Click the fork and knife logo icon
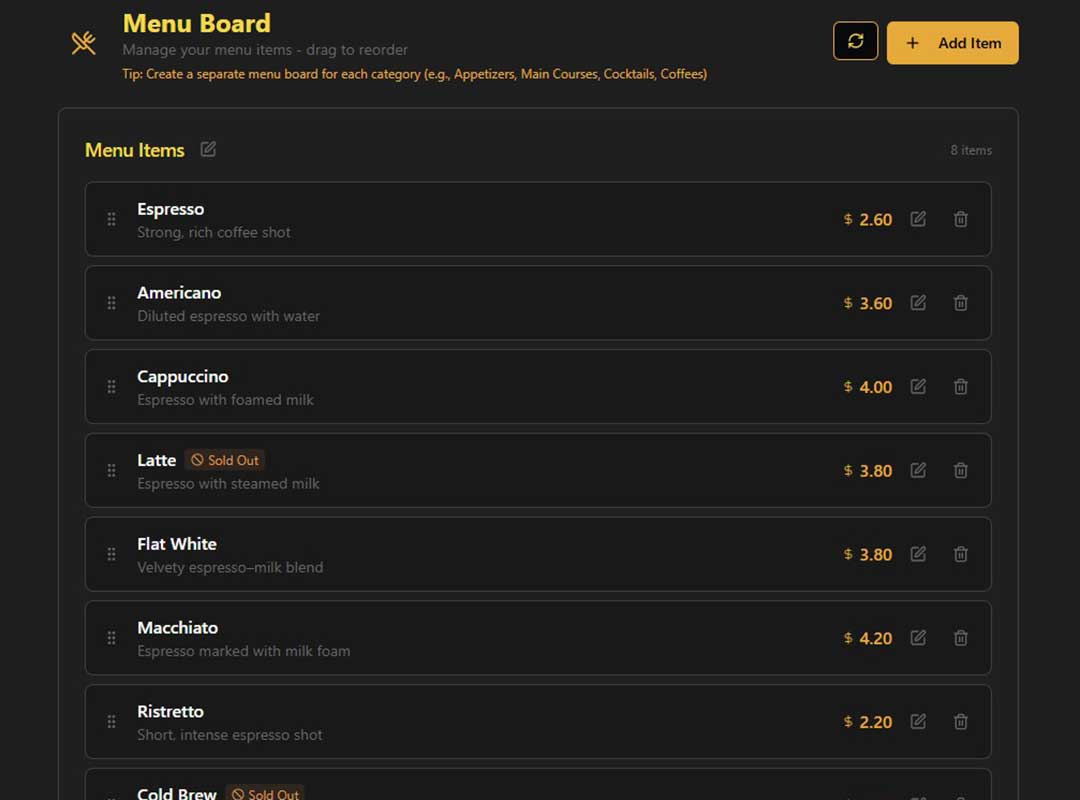 point(84,42)
